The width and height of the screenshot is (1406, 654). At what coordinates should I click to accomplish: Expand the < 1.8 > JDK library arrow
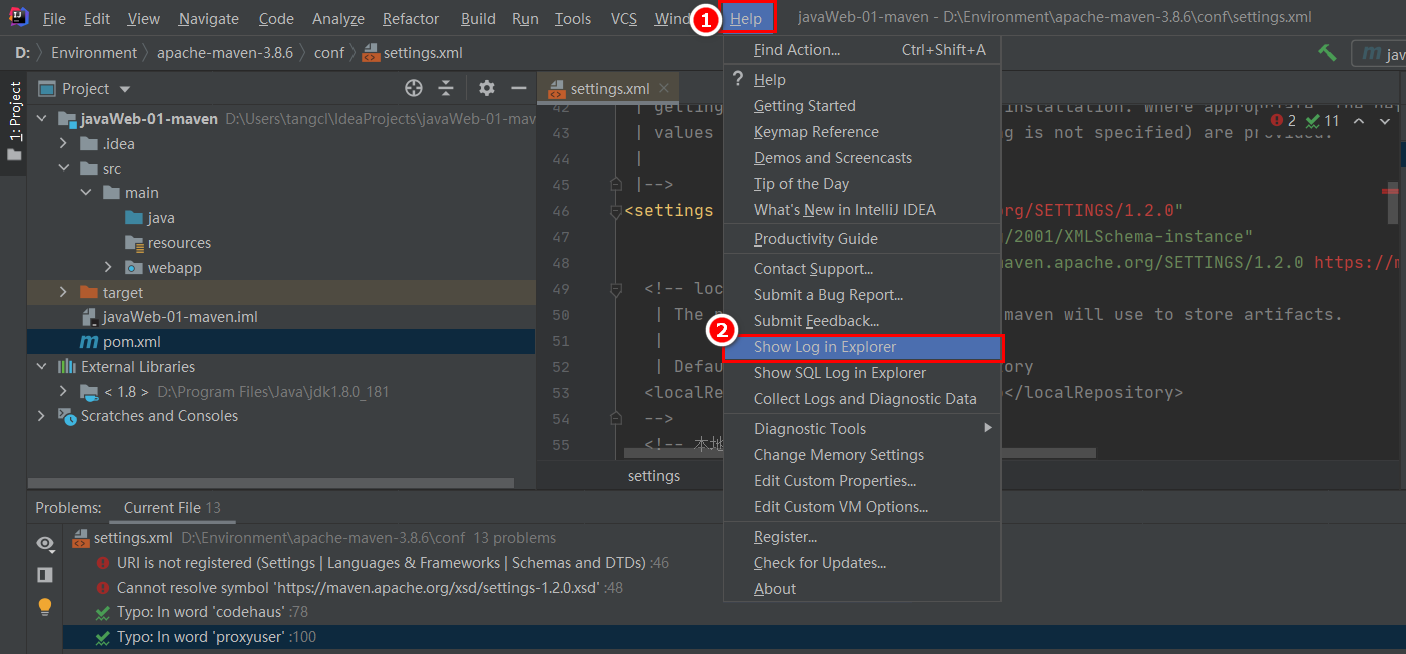pyautogui.click(x=64, y=391)
